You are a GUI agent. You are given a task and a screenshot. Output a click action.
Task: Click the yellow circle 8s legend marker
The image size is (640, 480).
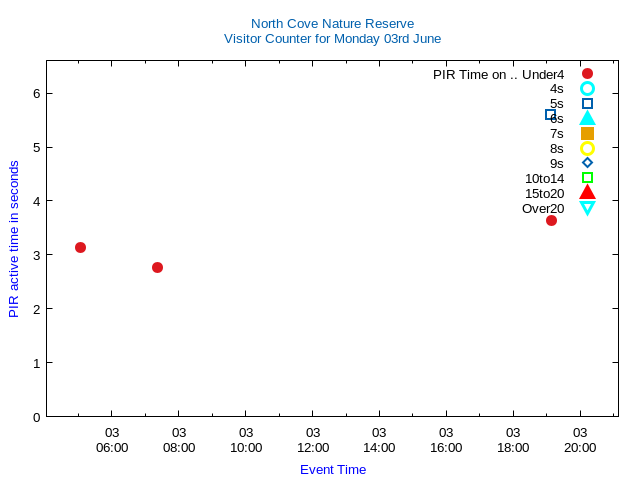587,148
